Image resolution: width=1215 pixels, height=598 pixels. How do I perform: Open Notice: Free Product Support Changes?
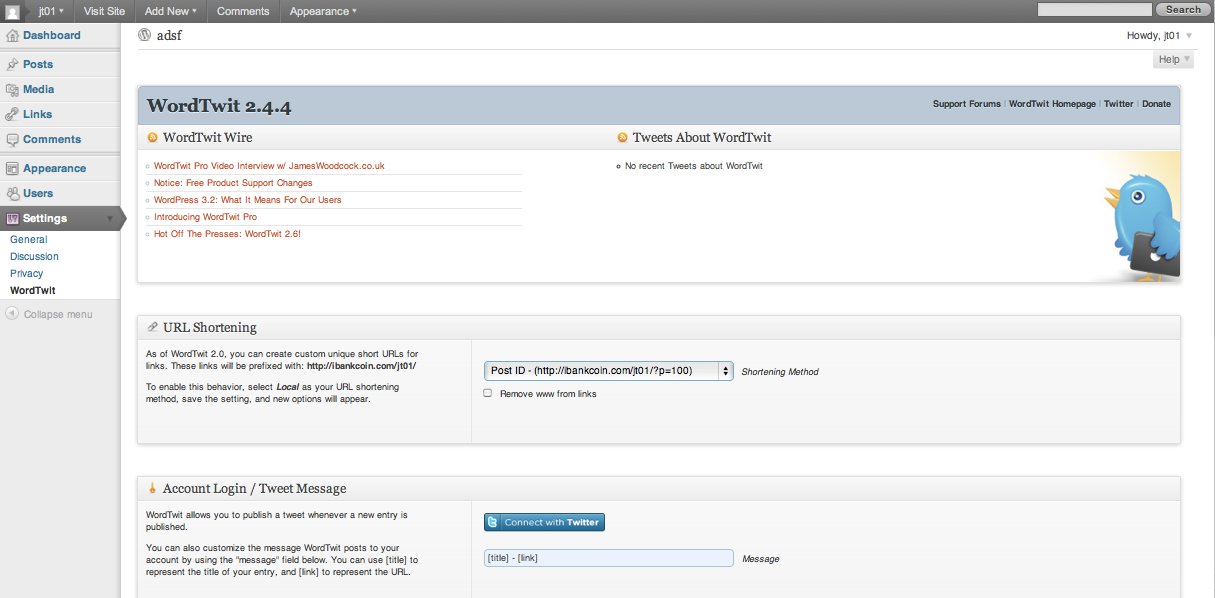(x=233, y=183)
